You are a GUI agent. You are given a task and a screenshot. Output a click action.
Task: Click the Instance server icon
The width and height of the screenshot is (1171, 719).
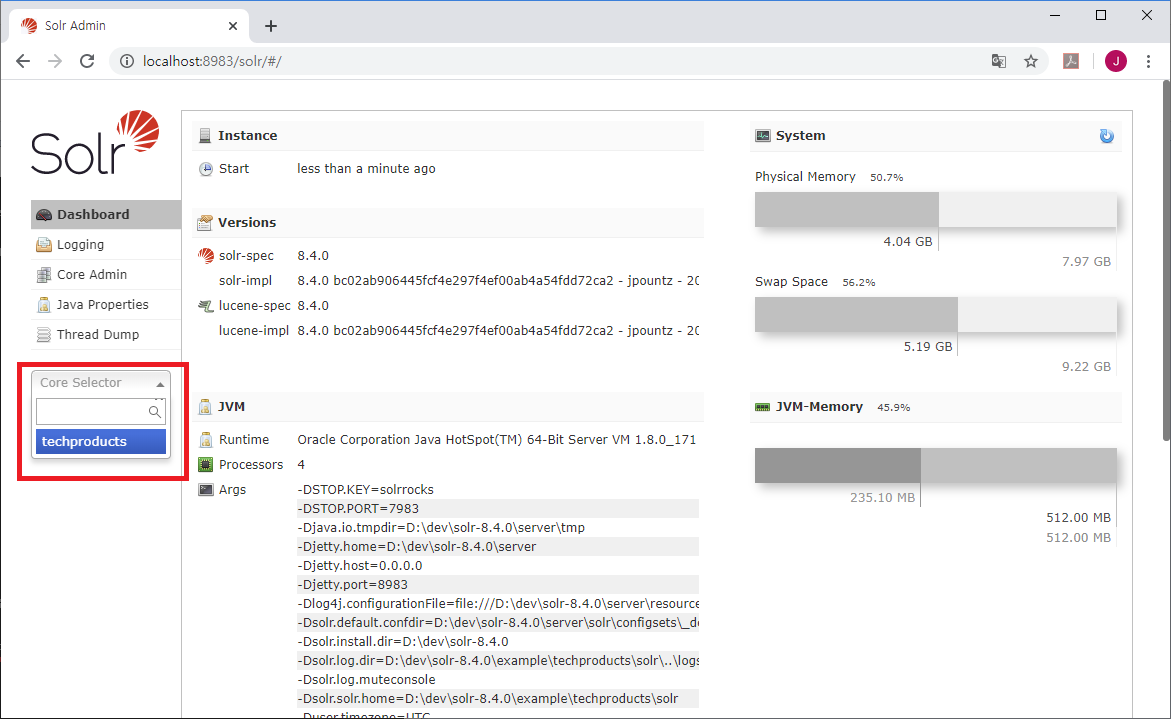[205, 136]
